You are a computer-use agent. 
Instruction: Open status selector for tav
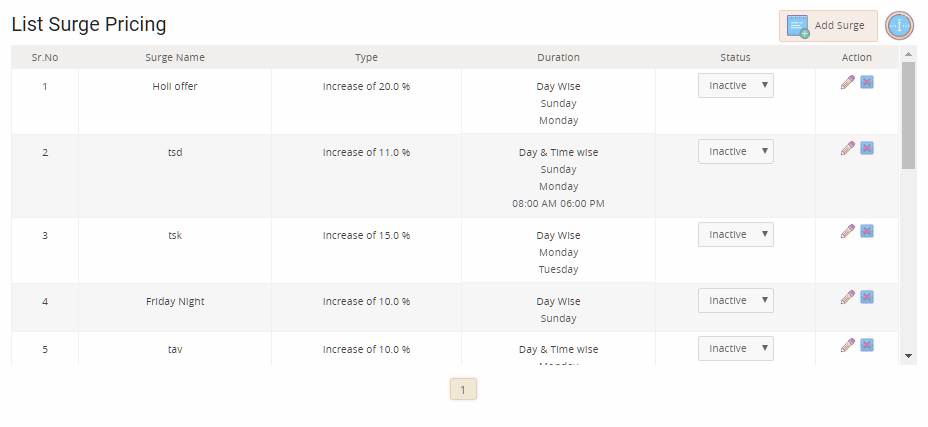736,348
